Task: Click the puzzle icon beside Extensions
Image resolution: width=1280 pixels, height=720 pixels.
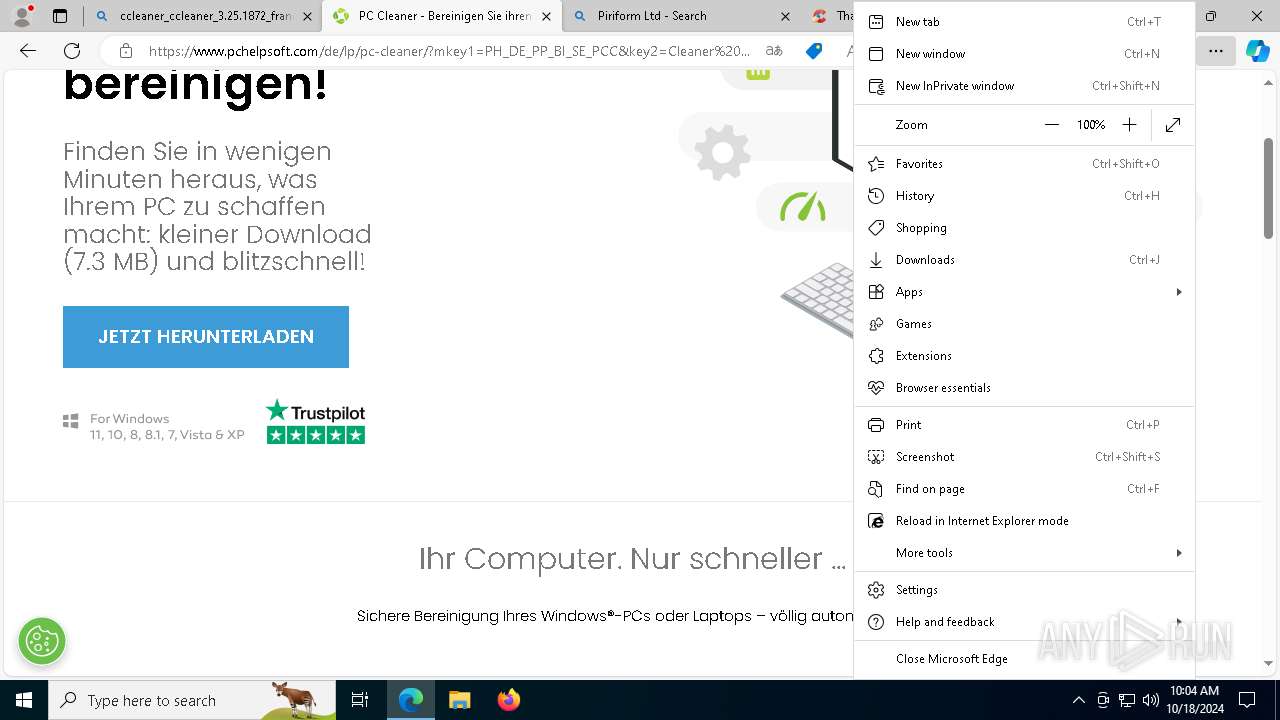Action: (x=876, y=356)
